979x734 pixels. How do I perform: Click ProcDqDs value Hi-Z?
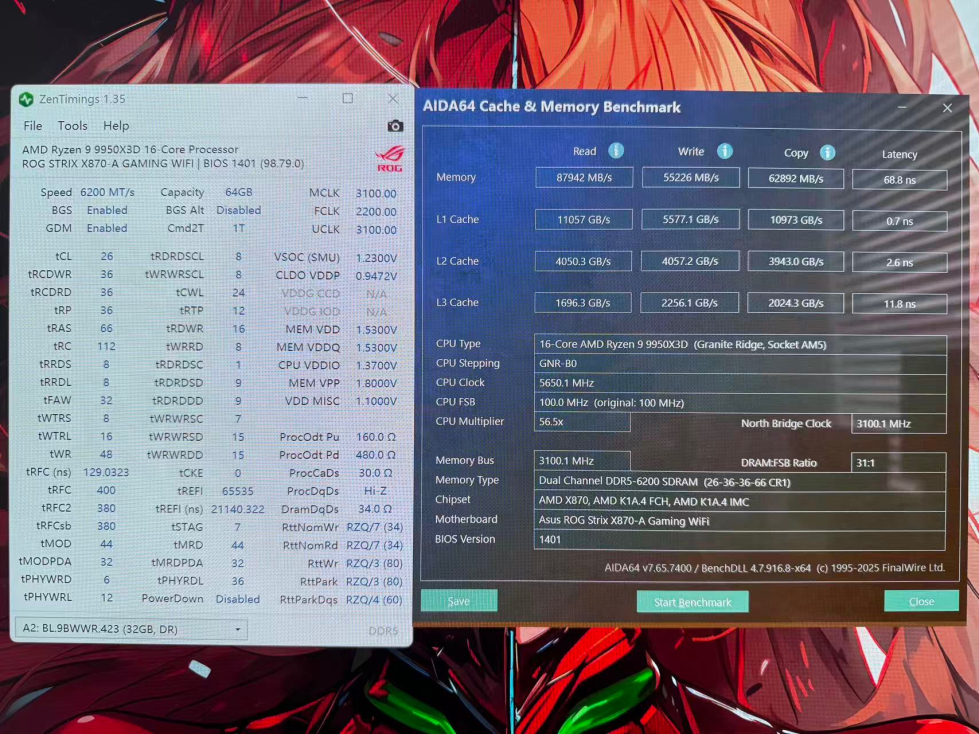[x=375, y=491]
